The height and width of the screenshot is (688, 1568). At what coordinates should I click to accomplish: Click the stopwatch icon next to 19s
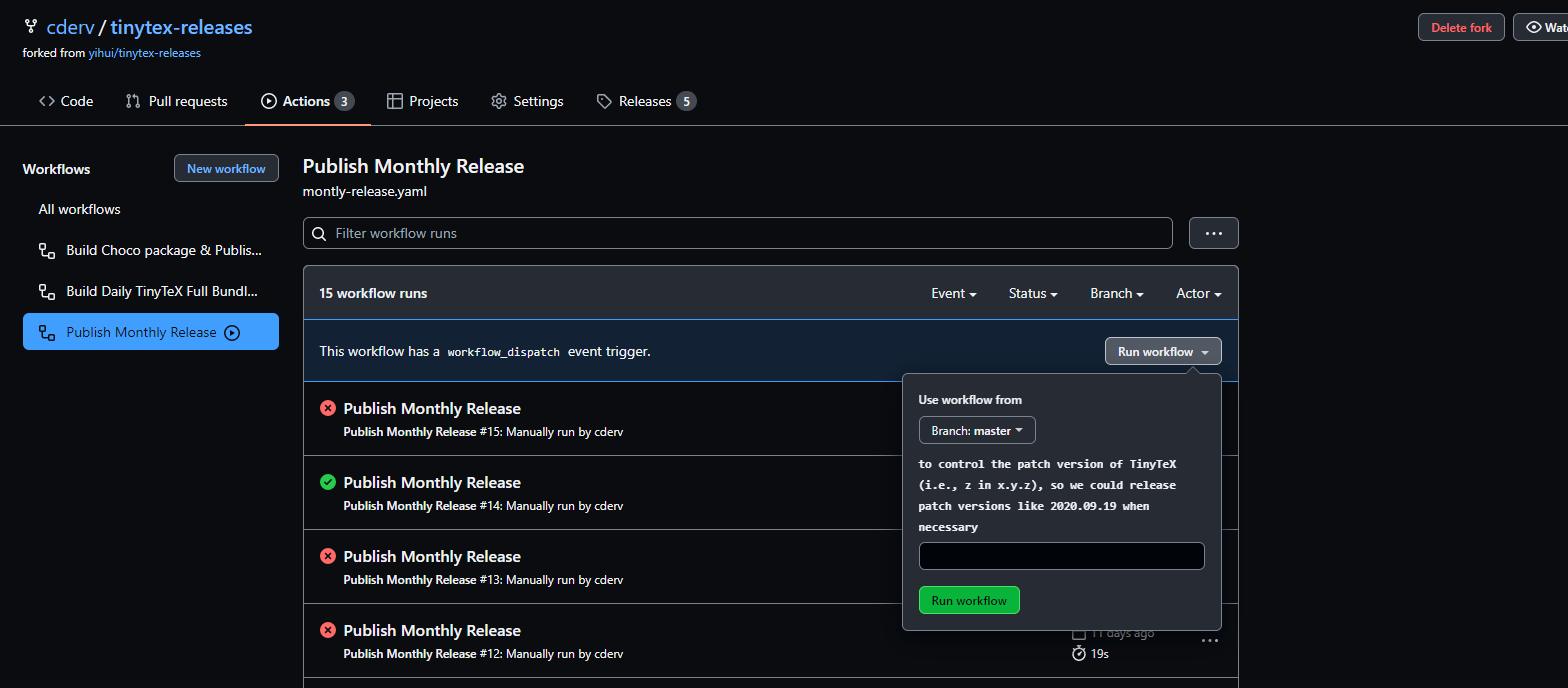pyautogui.click(x=1079, y=653)
